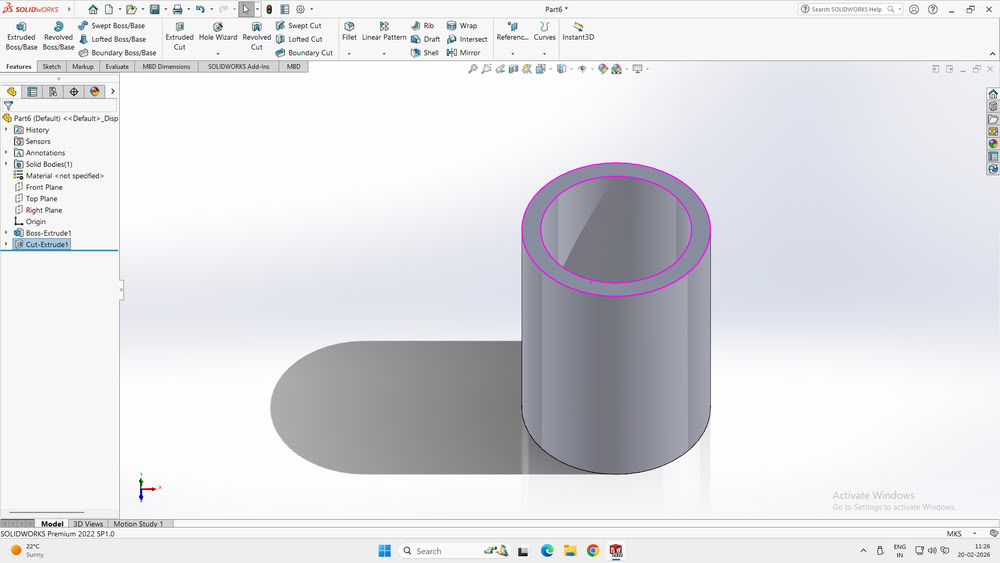Image resolution: width=1000 pixels, height=563 pixels.
Task: Select the Shell tool
Action: (425, 52)
